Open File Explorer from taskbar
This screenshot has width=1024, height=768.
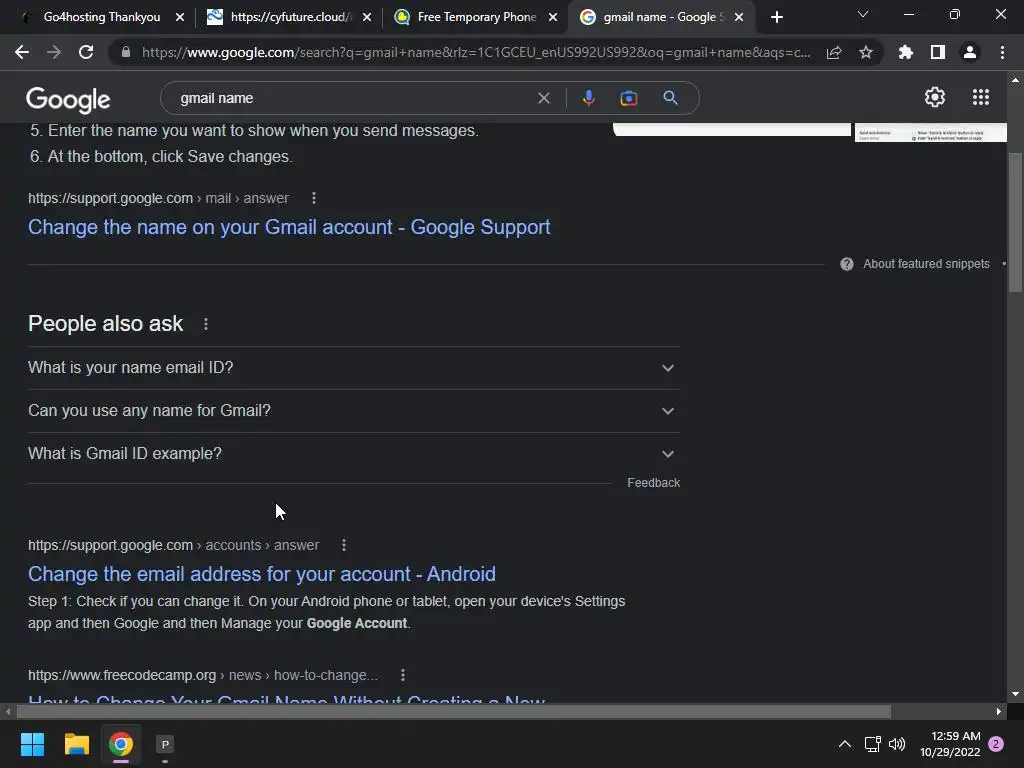tap(76, 744)
